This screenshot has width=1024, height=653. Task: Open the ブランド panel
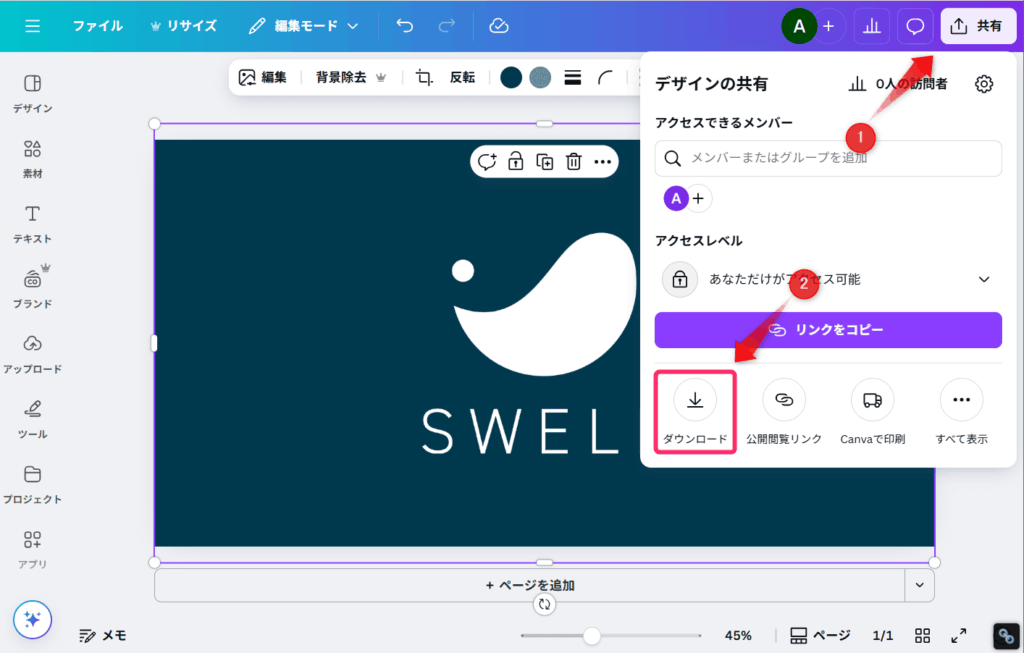point(33,288)
